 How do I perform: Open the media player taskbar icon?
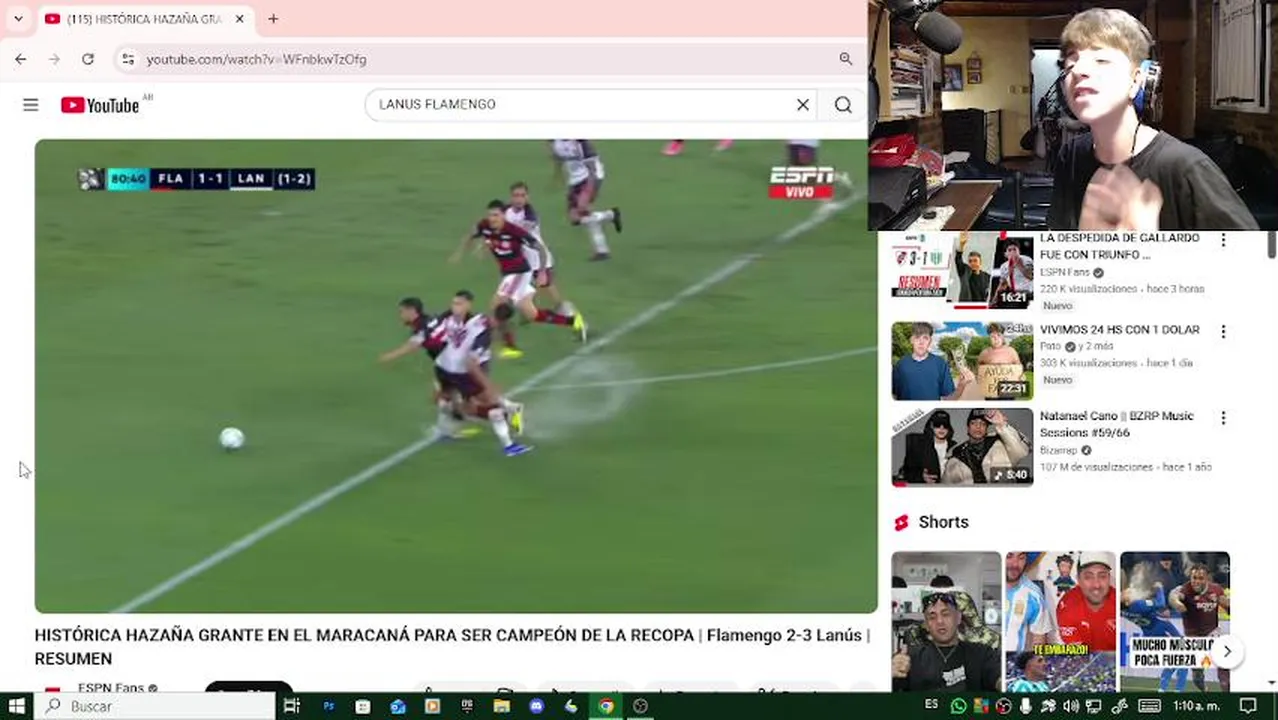click(432, 706)
